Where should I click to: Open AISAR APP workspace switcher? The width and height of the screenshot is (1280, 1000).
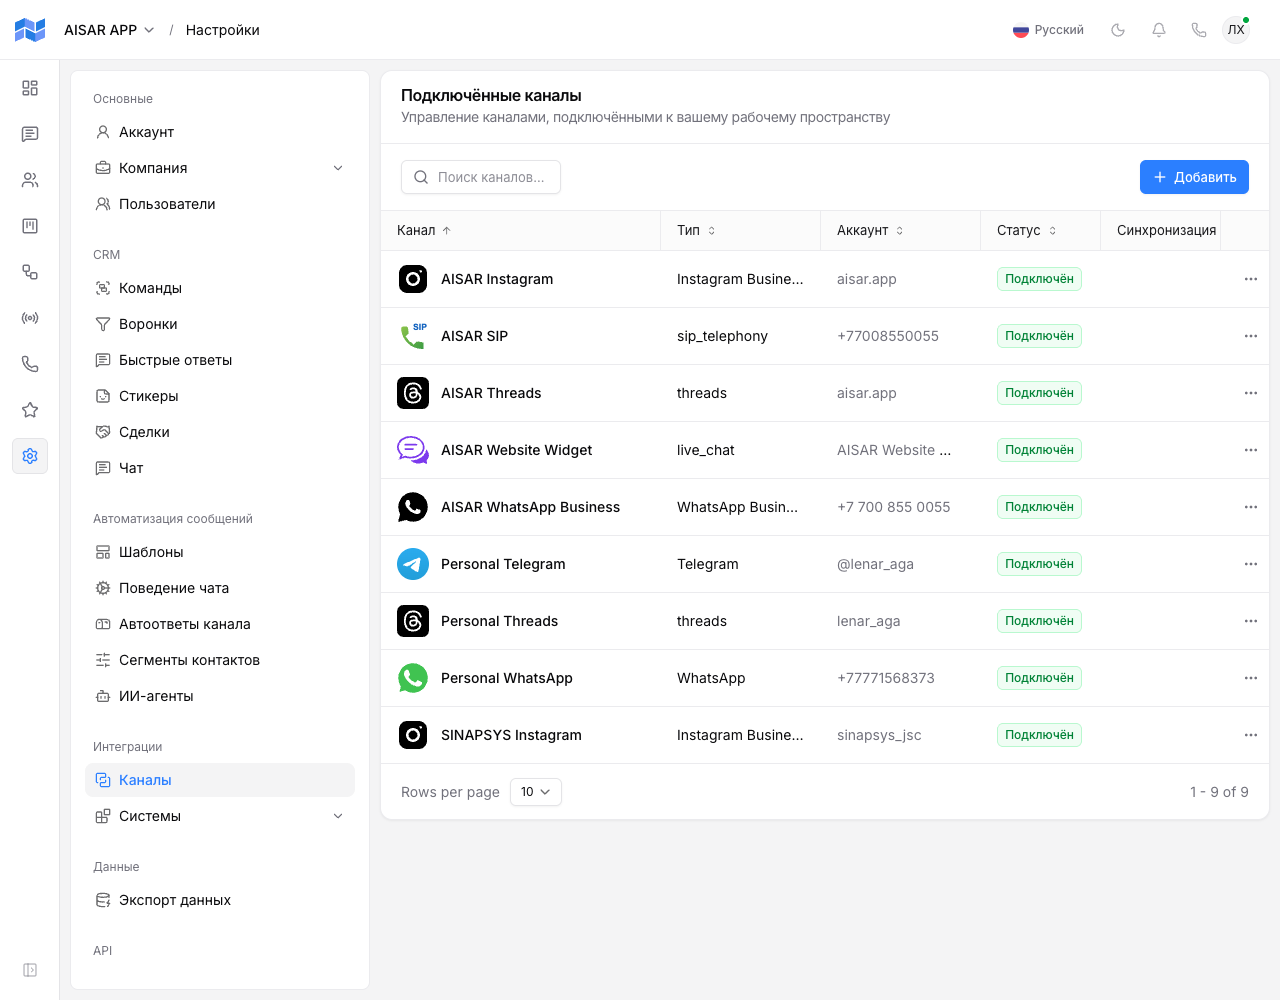109,30
